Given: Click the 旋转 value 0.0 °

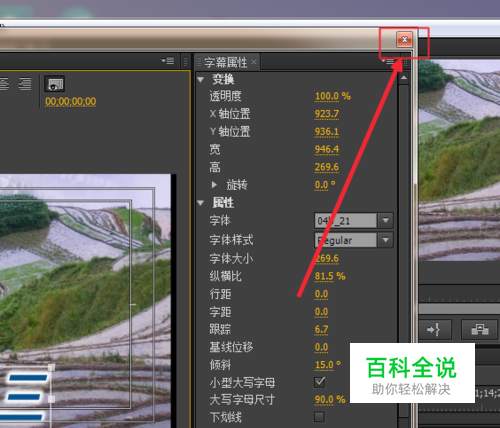Looking at the screenshot, I should [x=325, y=185].
